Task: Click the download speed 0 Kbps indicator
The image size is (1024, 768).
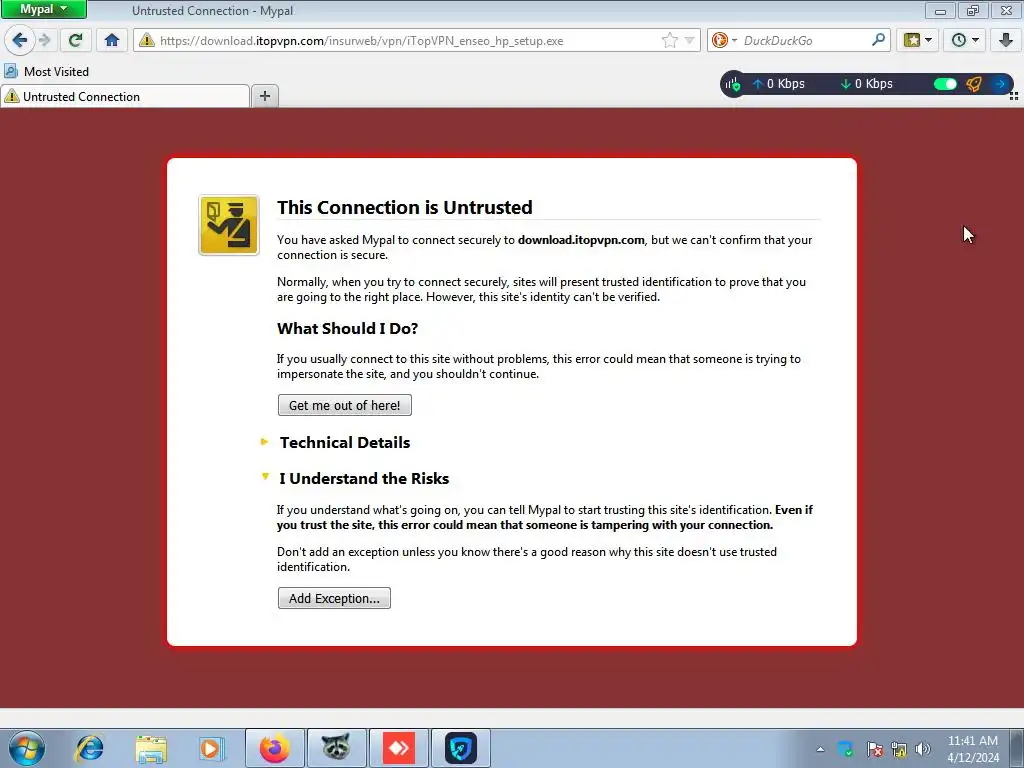Action: click(x=867, y=84)
